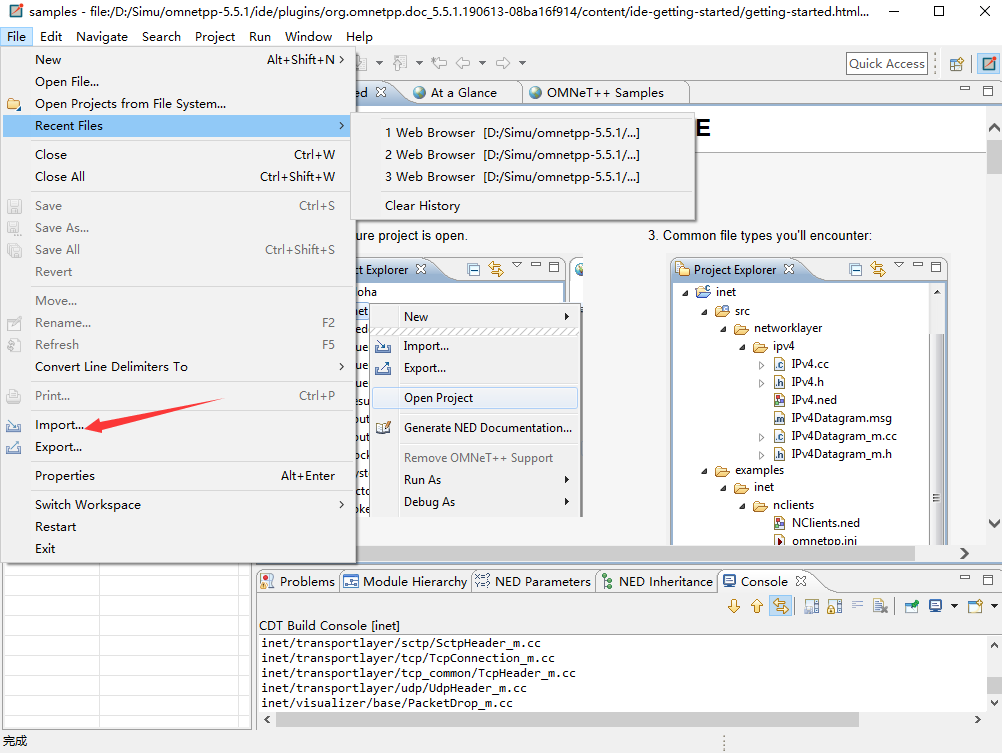Open the Help menu
1002x753 pixels.
[x=359, y=36]
